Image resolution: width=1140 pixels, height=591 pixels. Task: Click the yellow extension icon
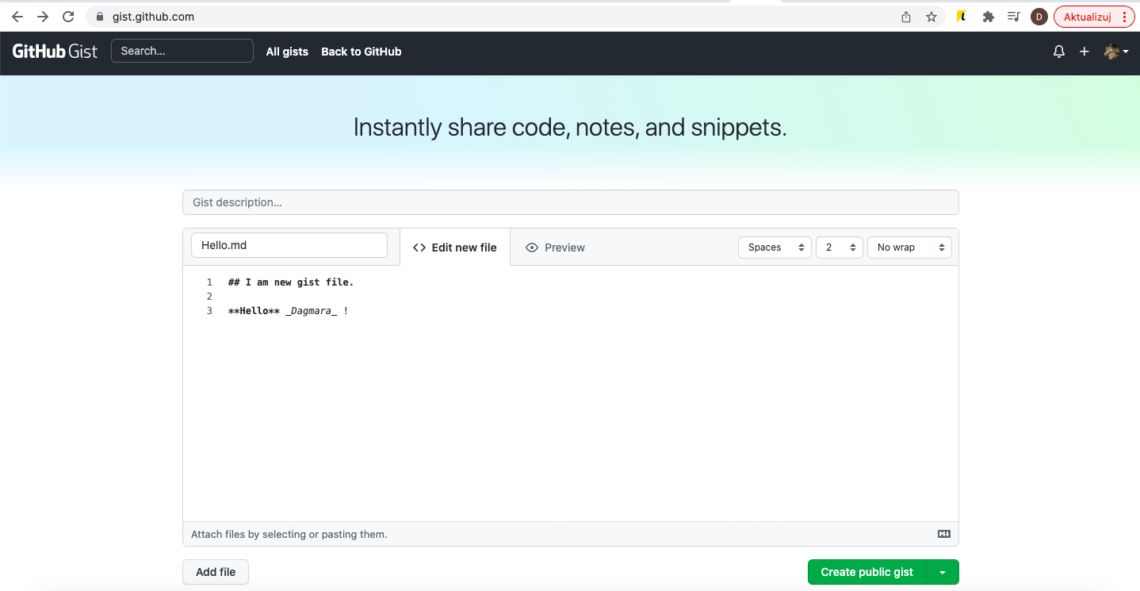click(961, 16)
